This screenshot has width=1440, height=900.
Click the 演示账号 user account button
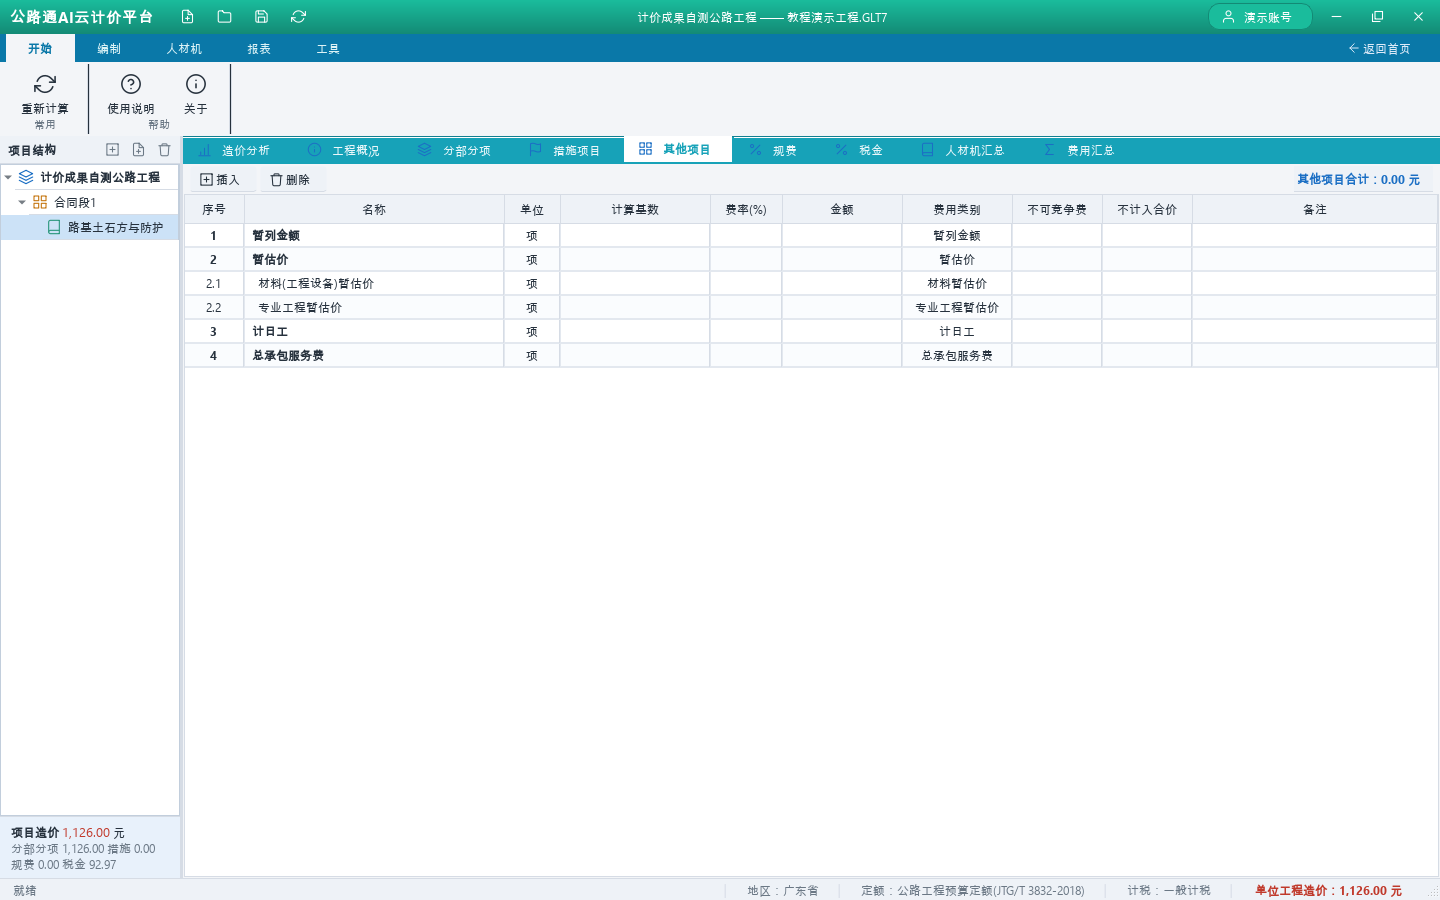click(x=1260, y=17)
